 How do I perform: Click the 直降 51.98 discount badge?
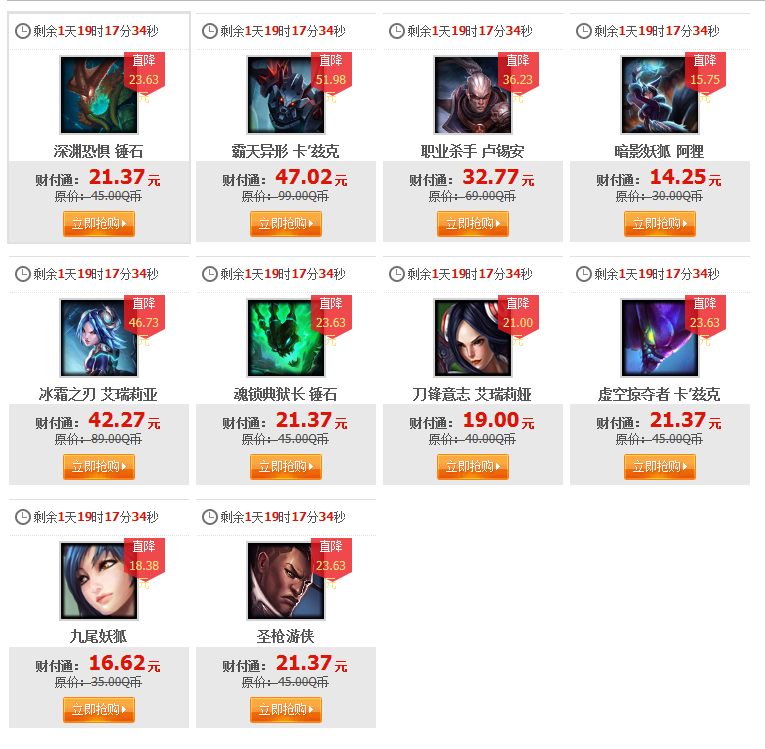tap(331, 72)
